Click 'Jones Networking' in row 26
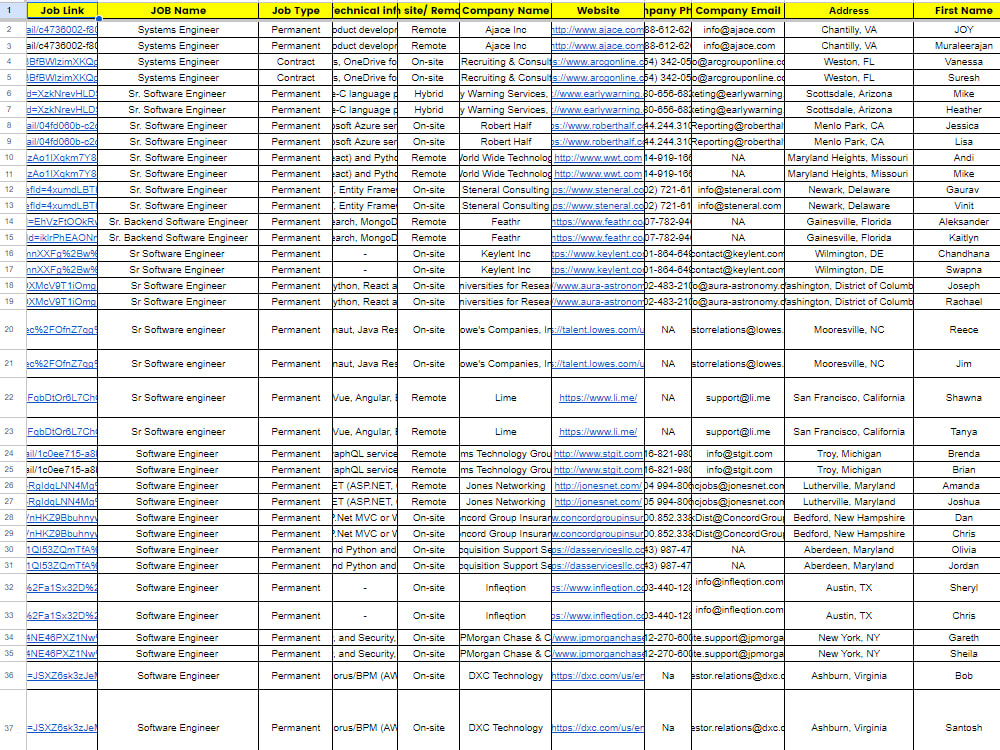1000x750 pixels. tap(505, 486)
